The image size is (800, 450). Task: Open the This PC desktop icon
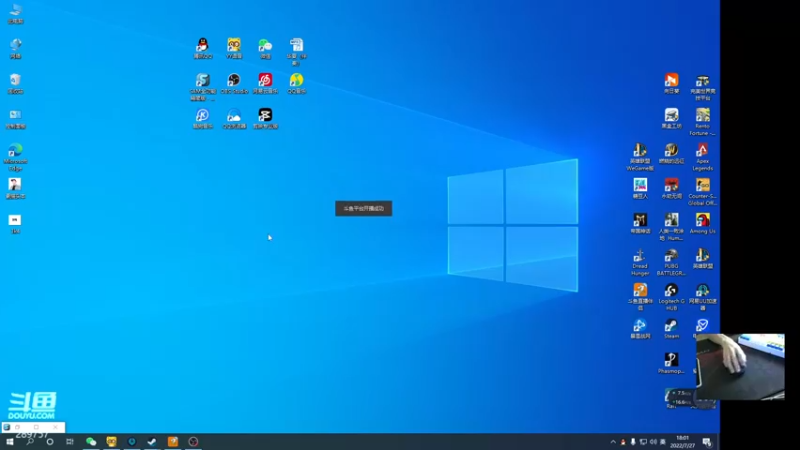[x=15, y=13]
